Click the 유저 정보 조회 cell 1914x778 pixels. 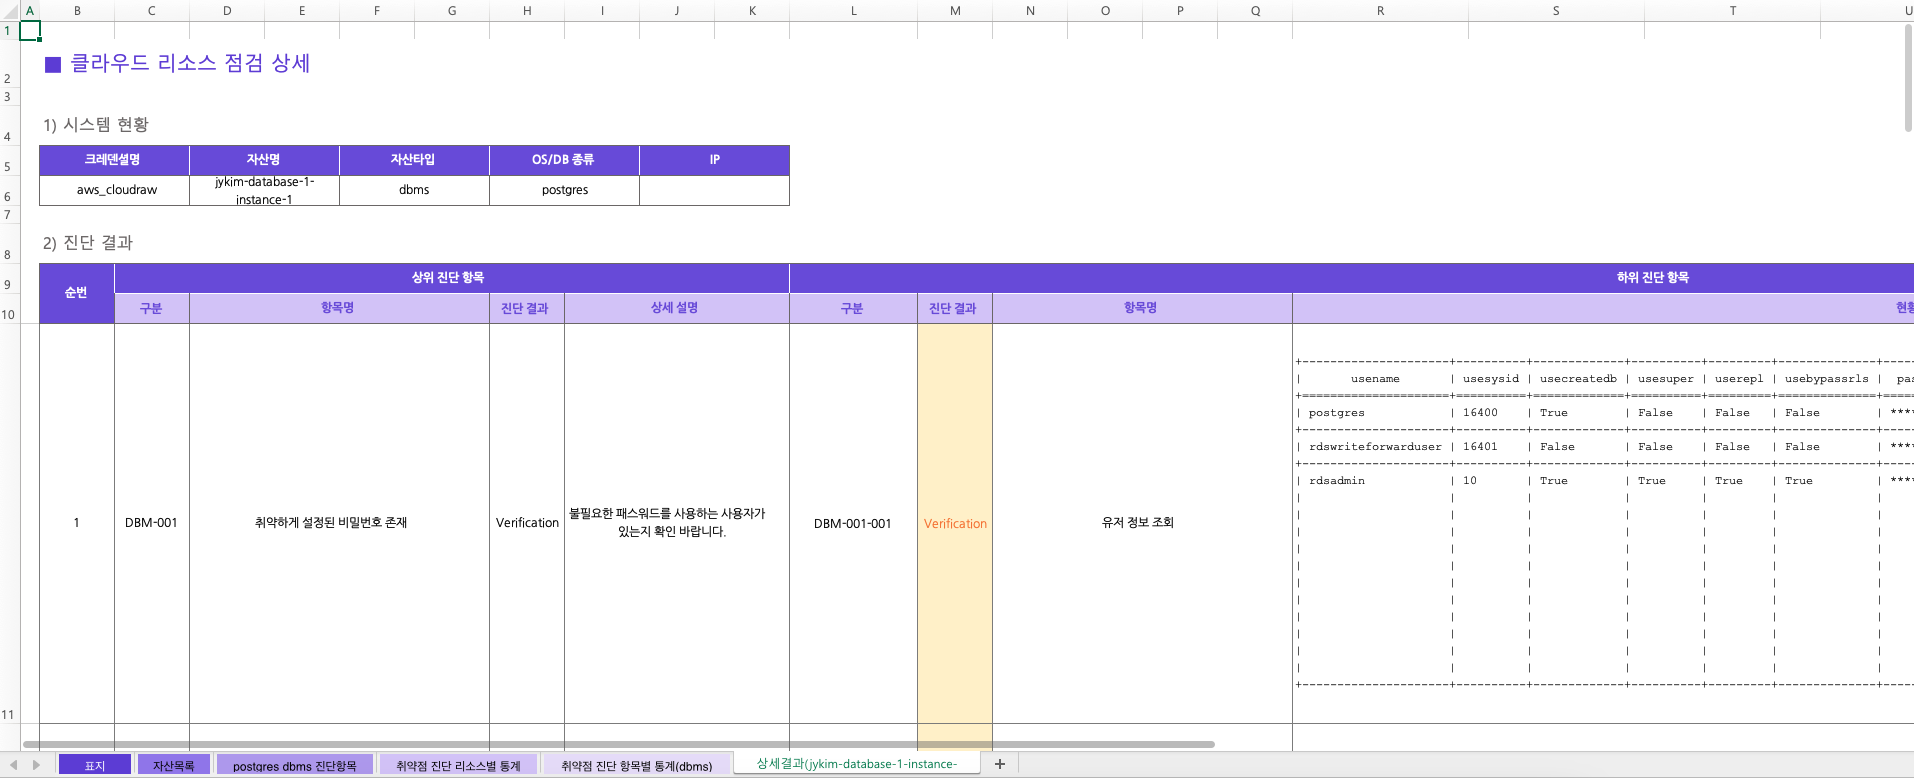tap(1138, 522)
